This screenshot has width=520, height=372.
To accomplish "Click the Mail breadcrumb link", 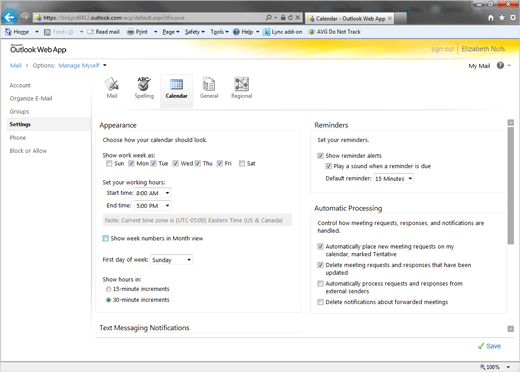I will pyautogui.click(x=16, y=65).
